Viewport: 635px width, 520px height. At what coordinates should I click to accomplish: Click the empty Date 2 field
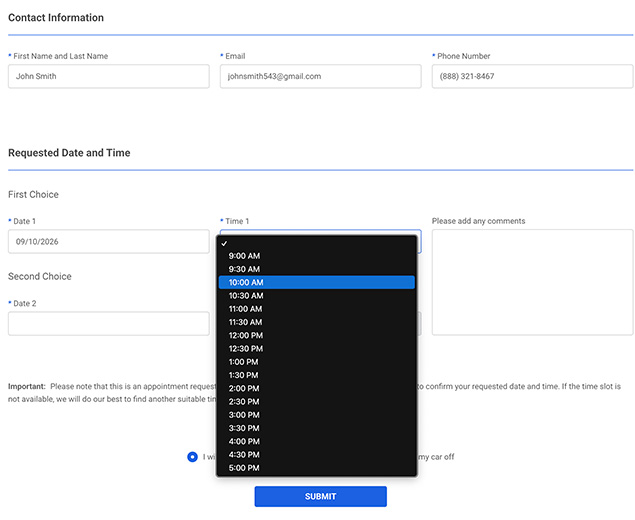point(109,324)
